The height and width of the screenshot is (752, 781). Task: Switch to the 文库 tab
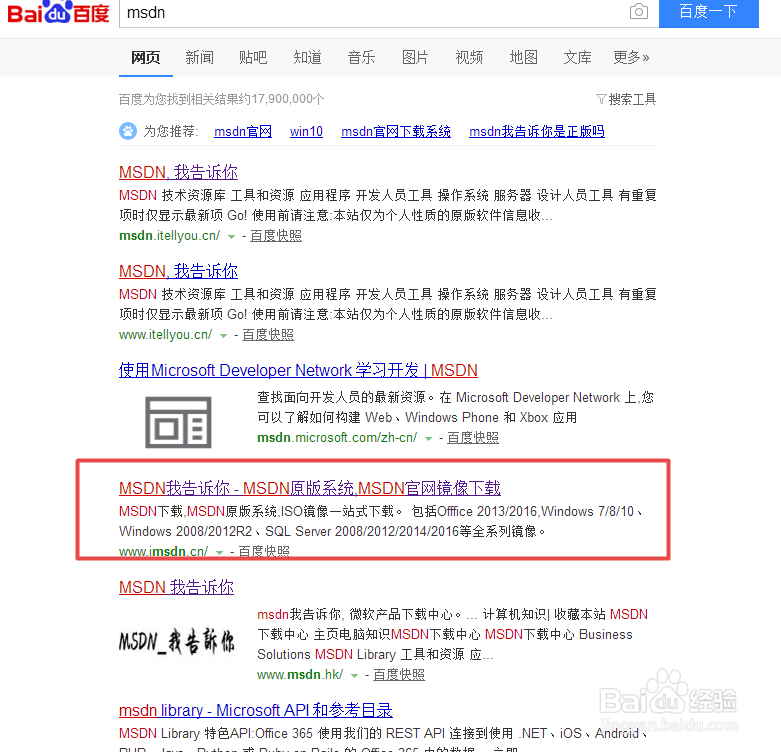coord(577,58)
